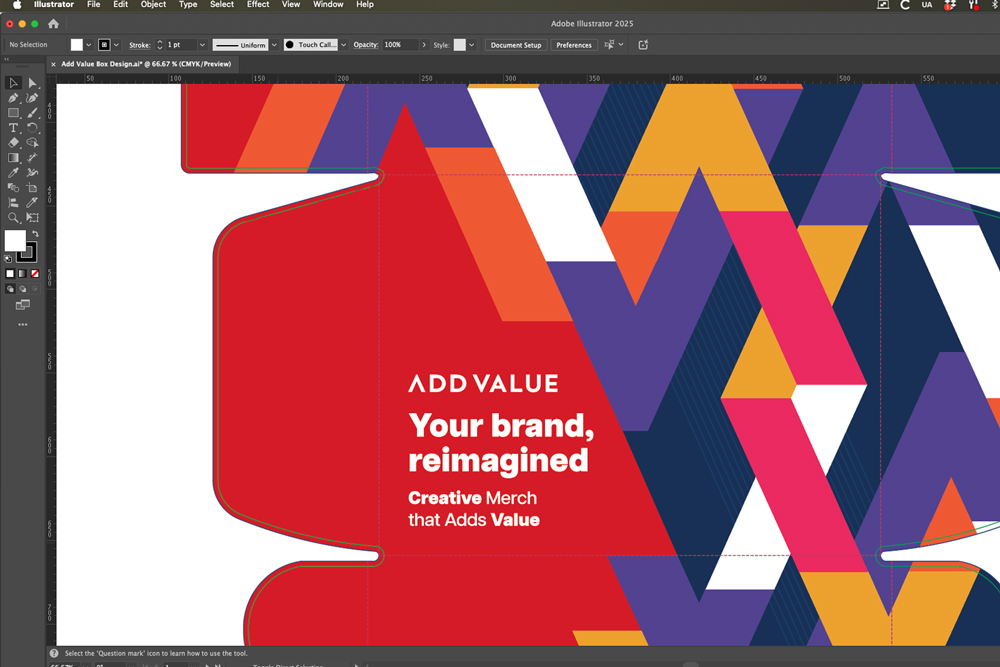Click the Preferences button
Image resolution: width=1000 pixels, height=667 pixels.
click(x=574, y=45)
